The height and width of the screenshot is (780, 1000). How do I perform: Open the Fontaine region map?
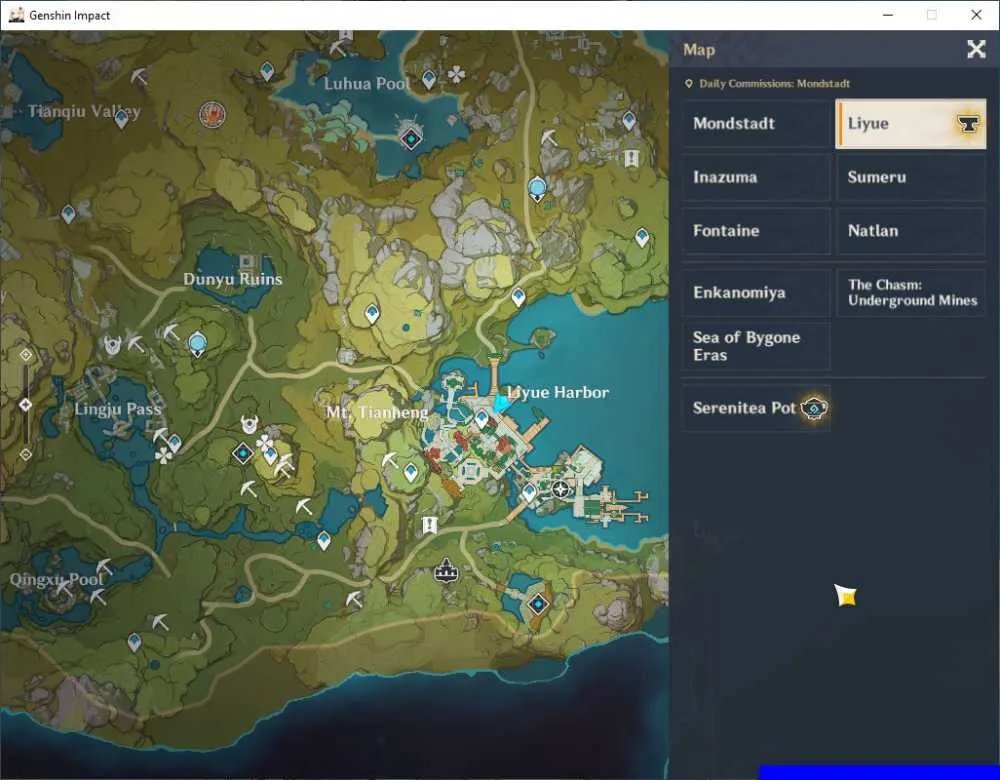(x=756, y=231)
